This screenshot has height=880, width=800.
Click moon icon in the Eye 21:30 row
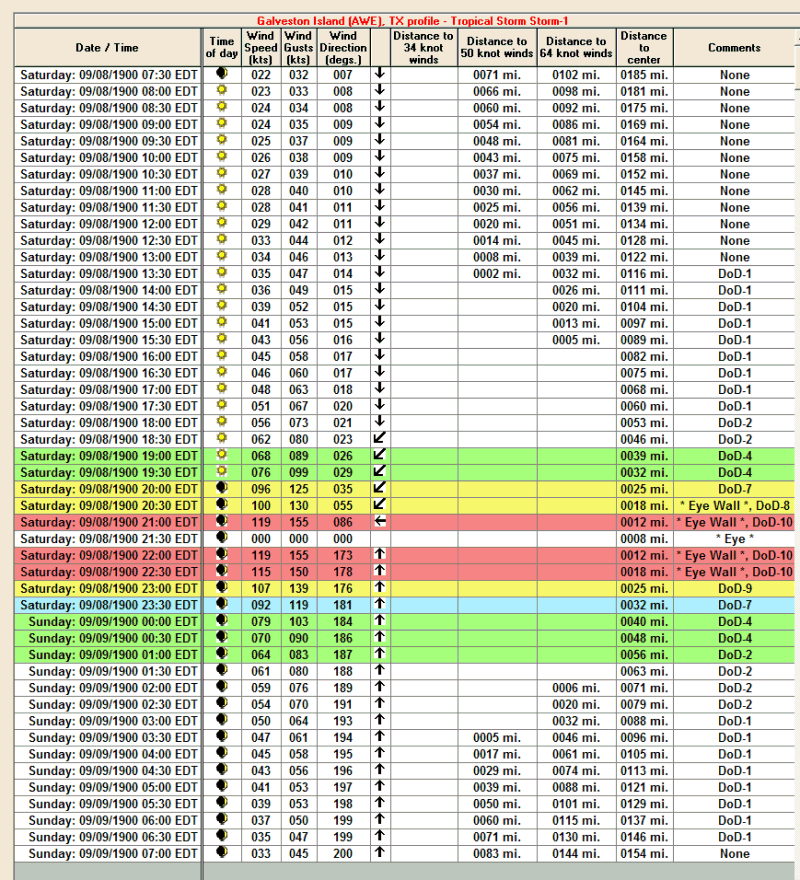(222, 537)
